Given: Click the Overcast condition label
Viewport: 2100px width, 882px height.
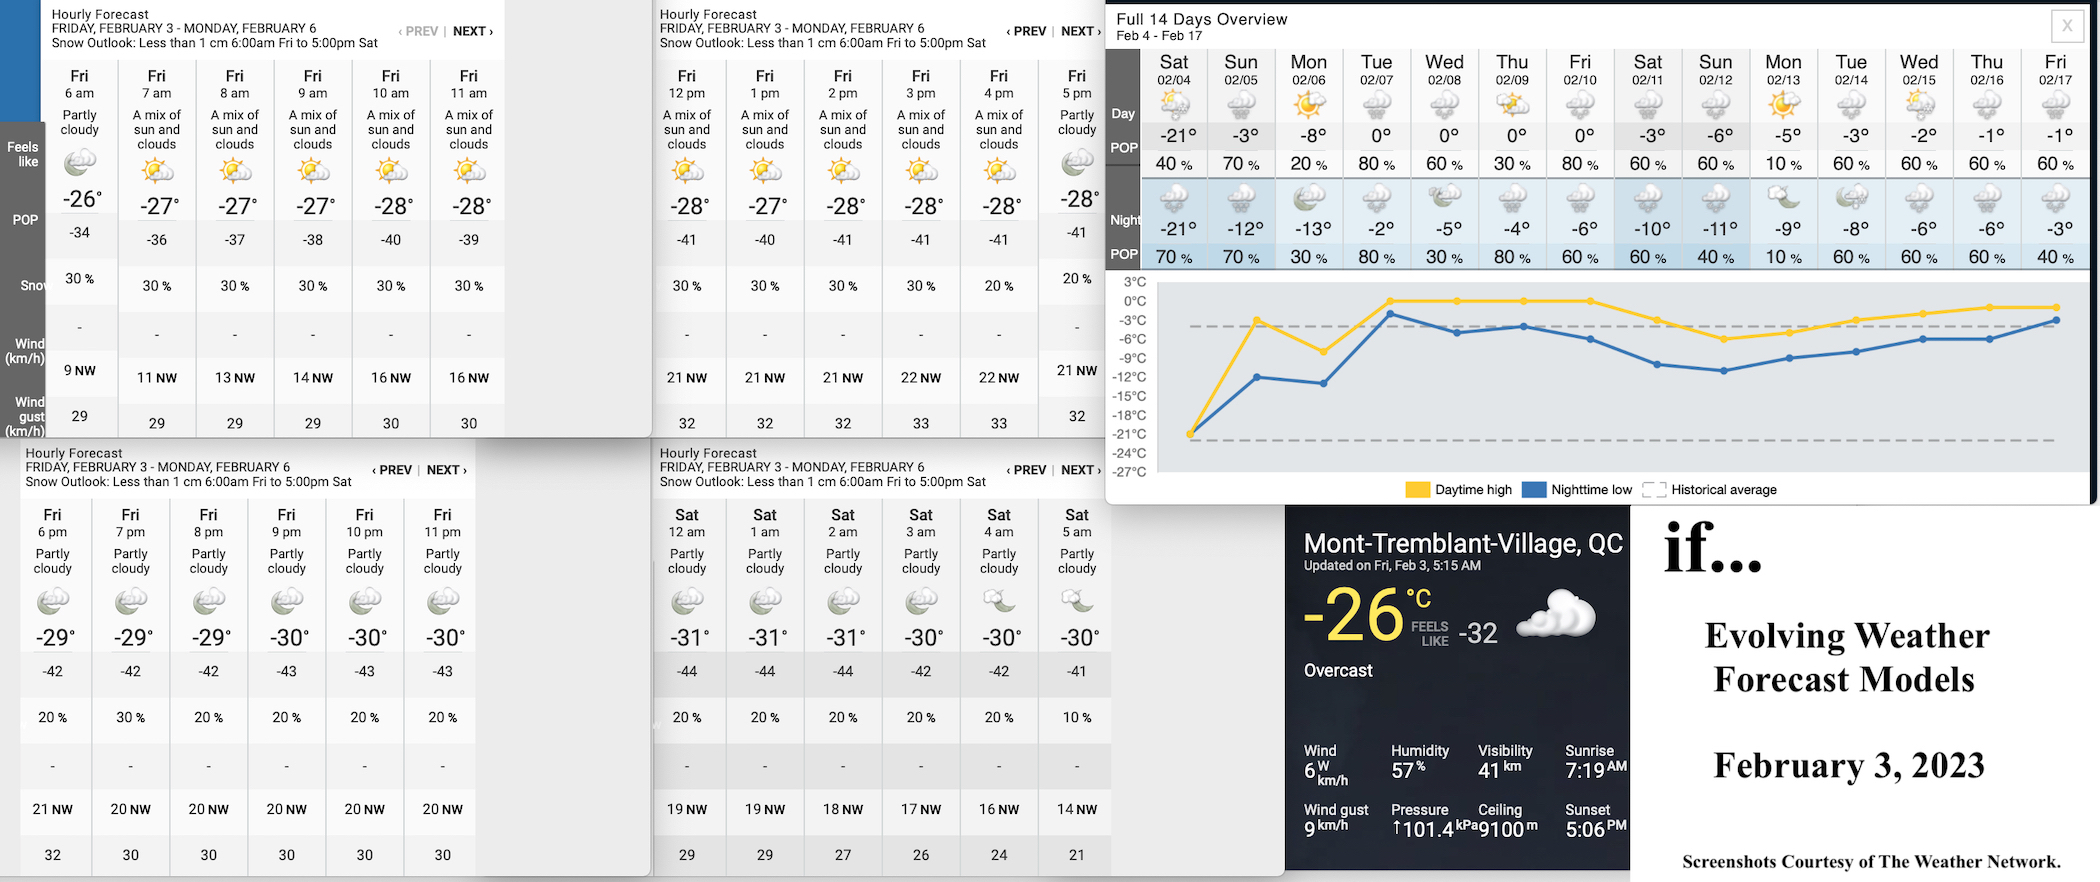Looking at the screenshot, I should (1338, 671).
